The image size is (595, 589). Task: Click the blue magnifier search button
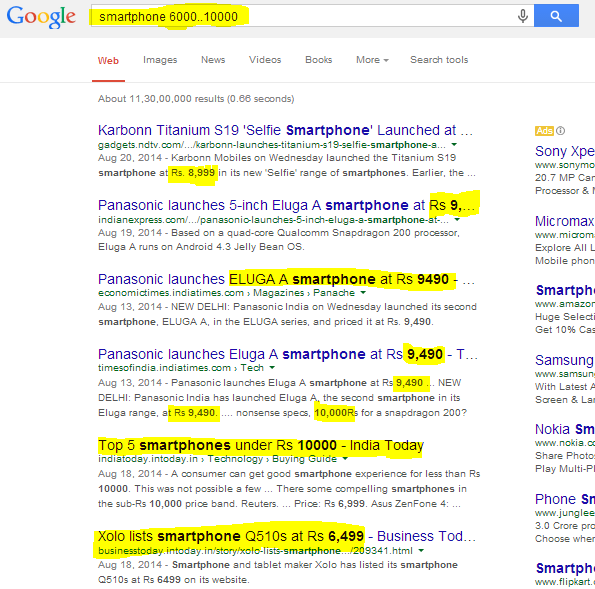tap(556, 16)
